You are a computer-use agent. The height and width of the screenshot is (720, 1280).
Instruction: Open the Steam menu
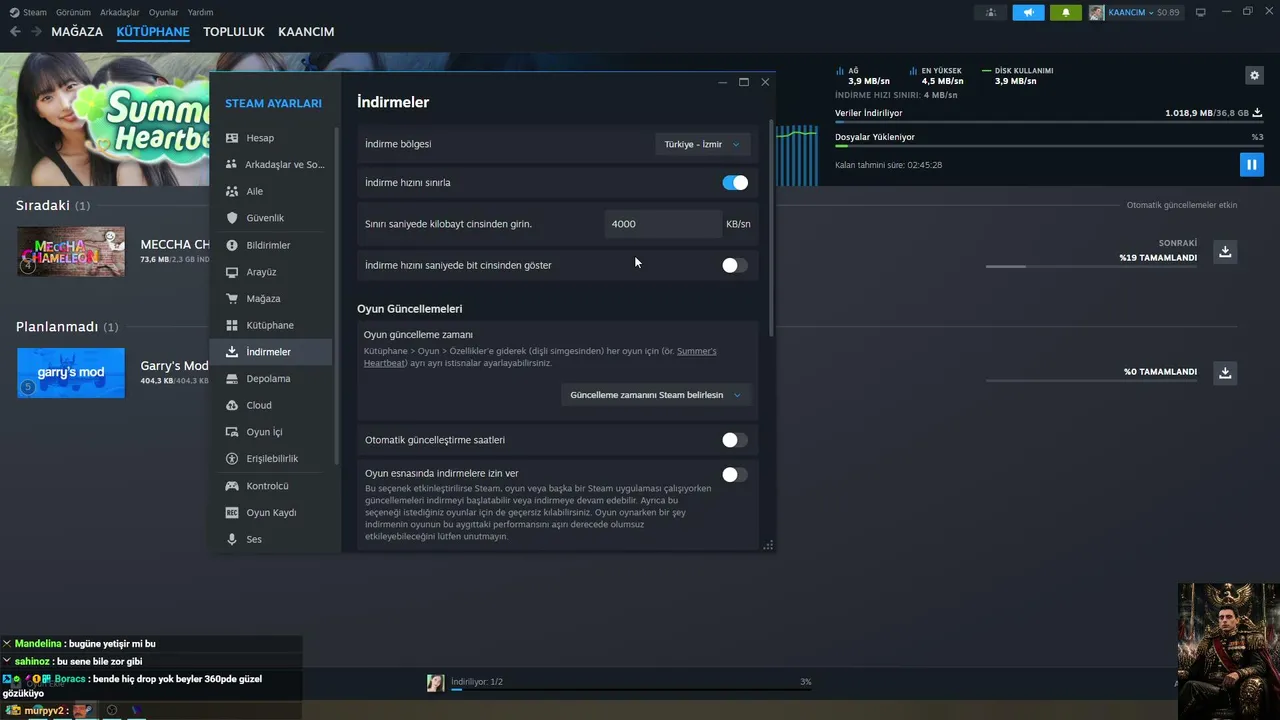(28, 12)
